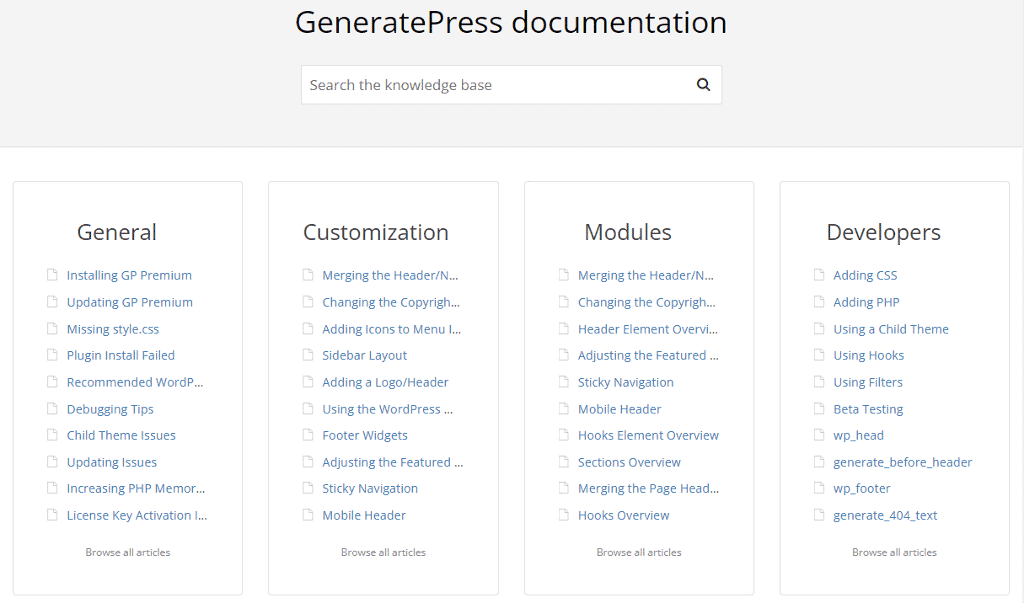This screenshot has width=1024, height=603.
Task: Click page icon next to Footer Widgets
Action: [308, 435]
